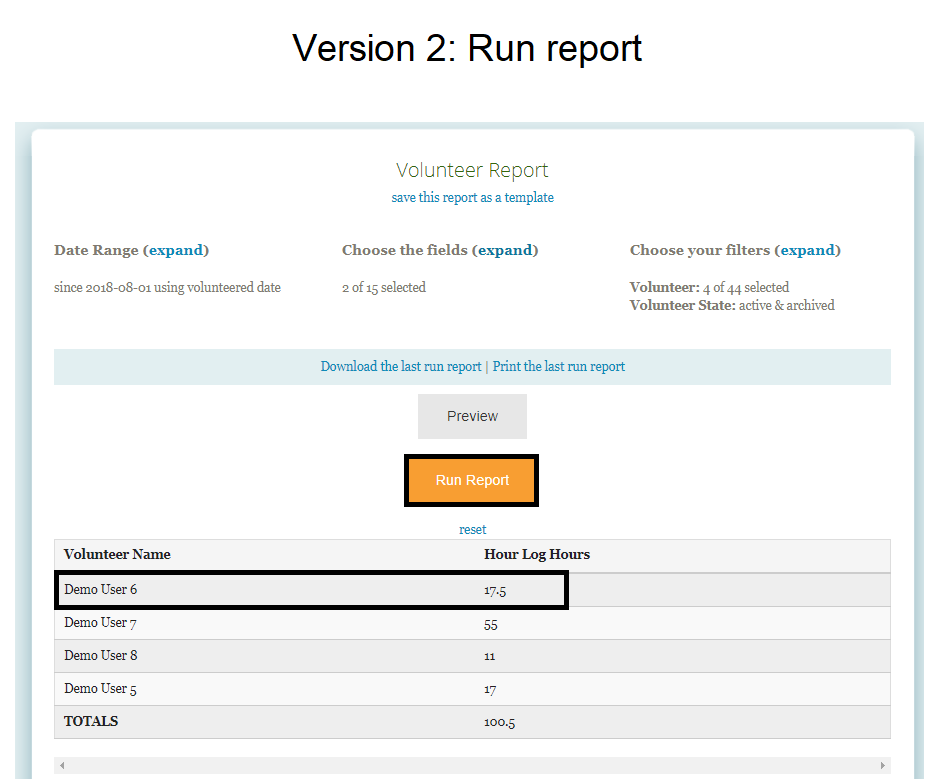The width and height of the screenshot is (932, 779).
Task: Expand the Date Range section
Action: coord(176,250)
